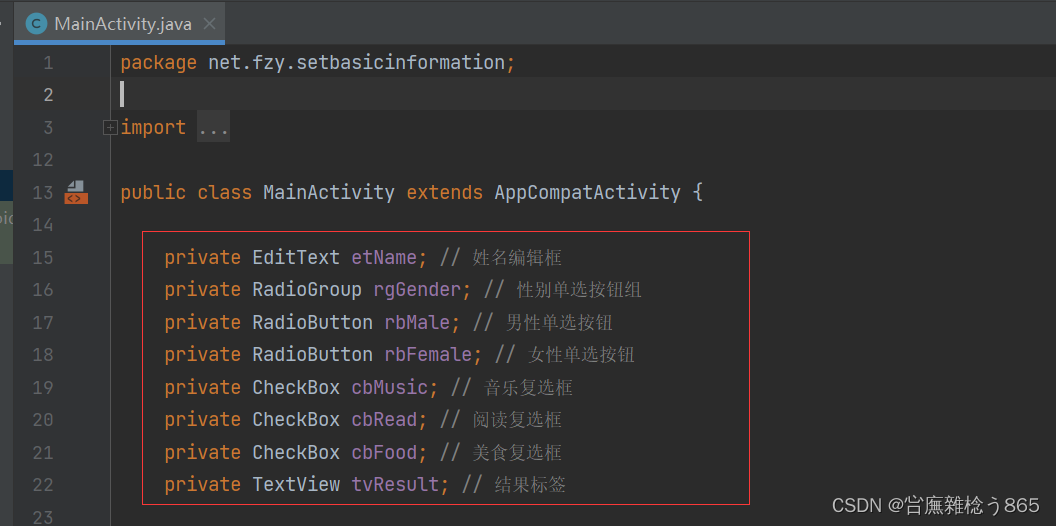Screen dimensions: 1056x526
Task: Close the MainActivity.java tab
Action: point(209,24)
